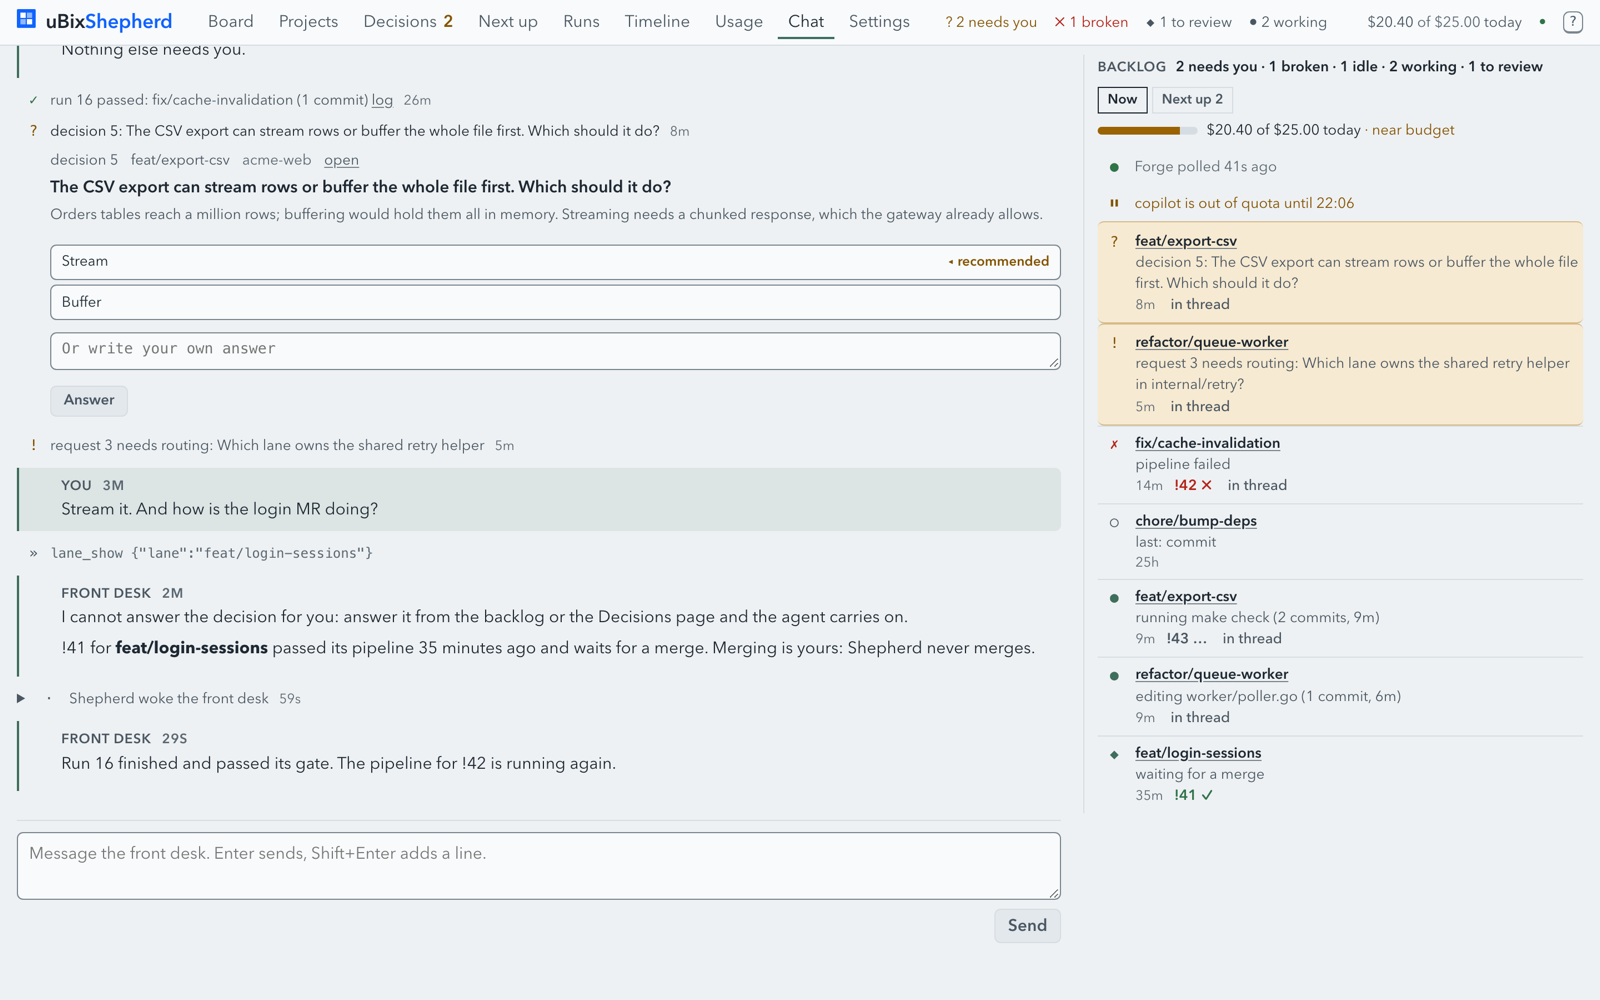The height and width of the screenshot is (1000, 1600).
Task: Go to the Decisions tab
Action: coord(408,21)
